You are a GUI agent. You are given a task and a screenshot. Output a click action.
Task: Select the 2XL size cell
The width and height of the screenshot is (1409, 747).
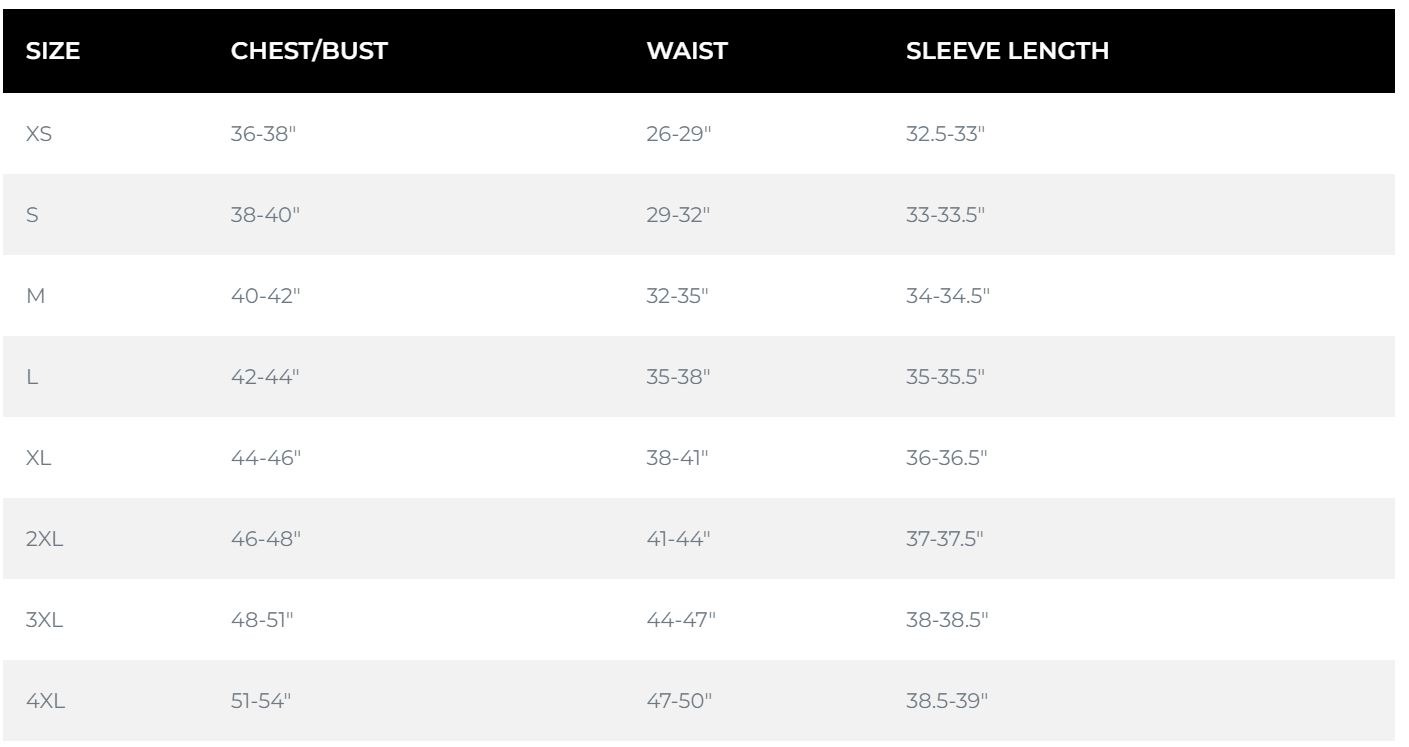(x=43, y=539)
